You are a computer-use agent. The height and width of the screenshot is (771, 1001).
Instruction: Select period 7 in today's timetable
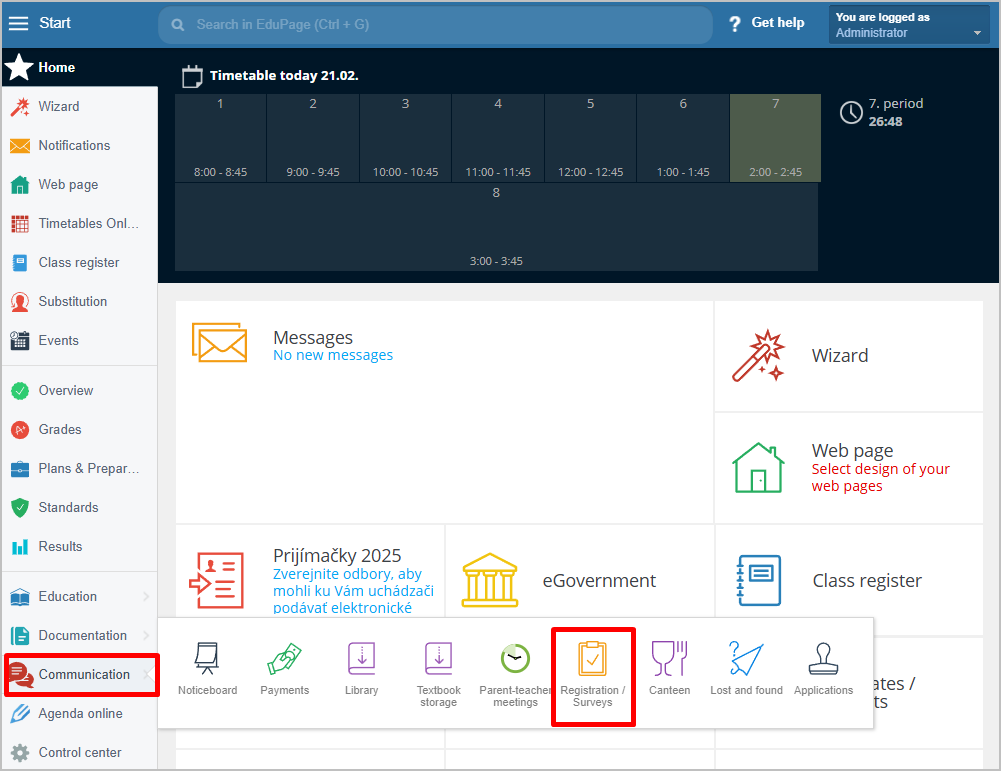[775, 138]
